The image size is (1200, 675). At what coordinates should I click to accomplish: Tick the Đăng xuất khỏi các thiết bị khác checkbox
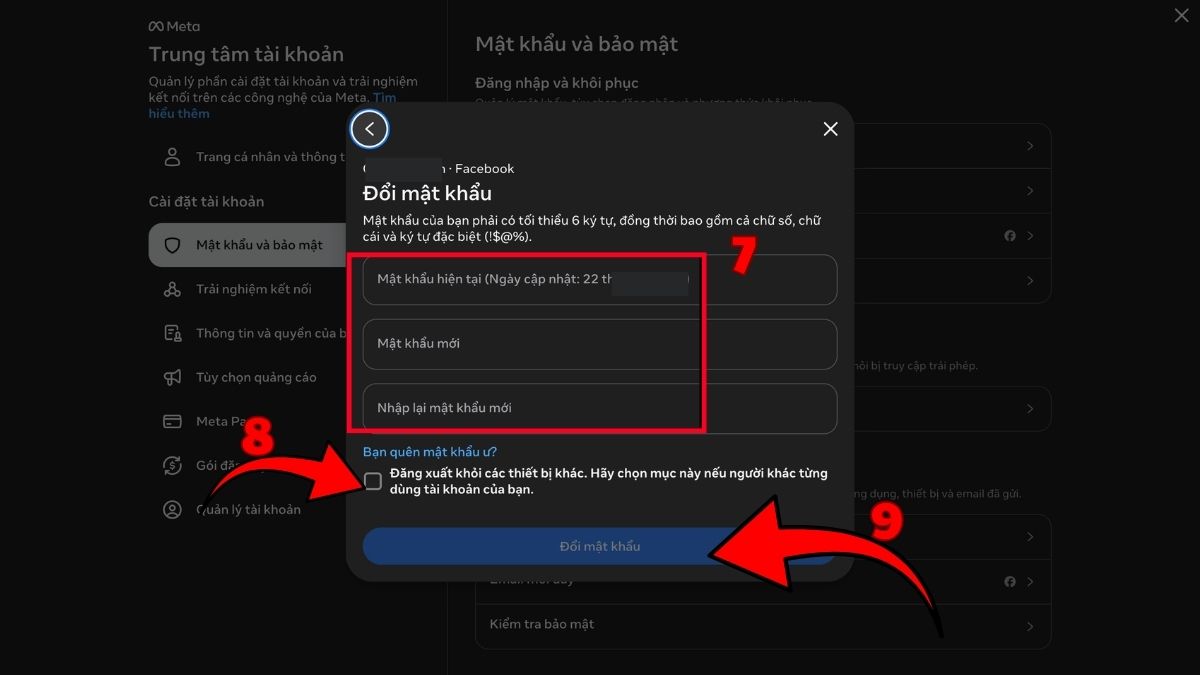point(373,481)
